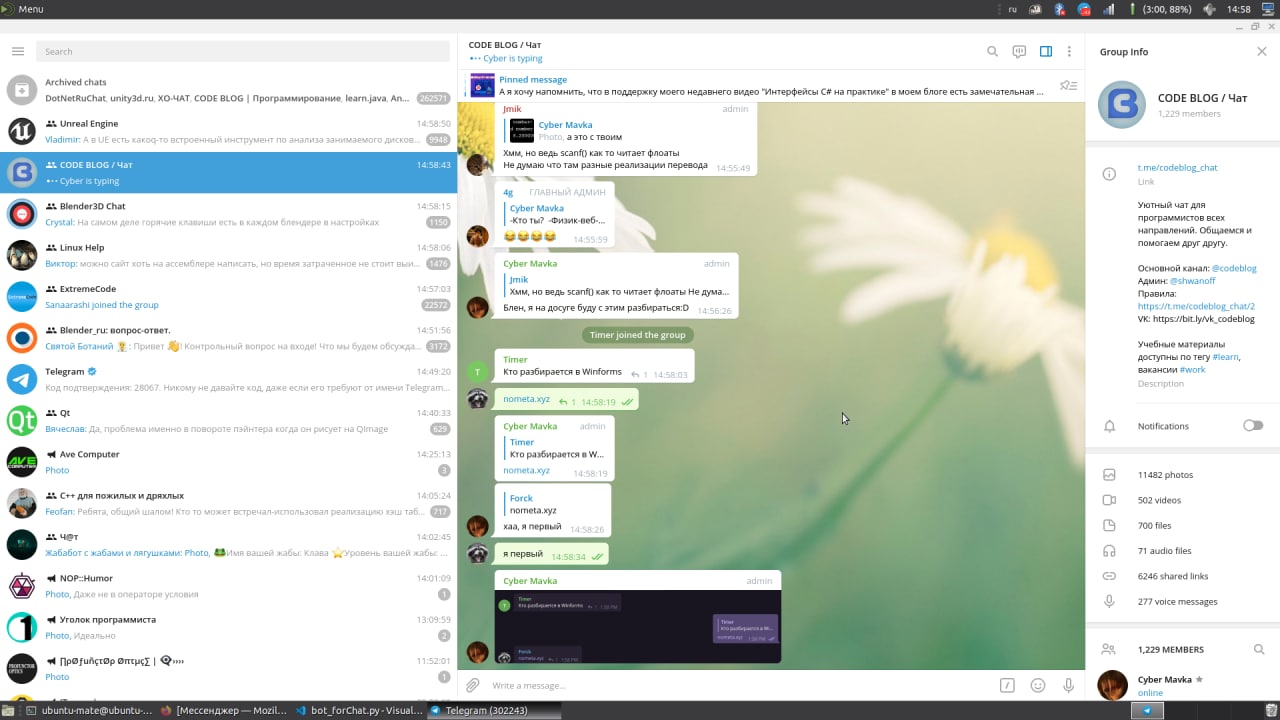
Task: Click Cyber Mavka in members list
Action: pyautogui.click(x=1183, y=685)
